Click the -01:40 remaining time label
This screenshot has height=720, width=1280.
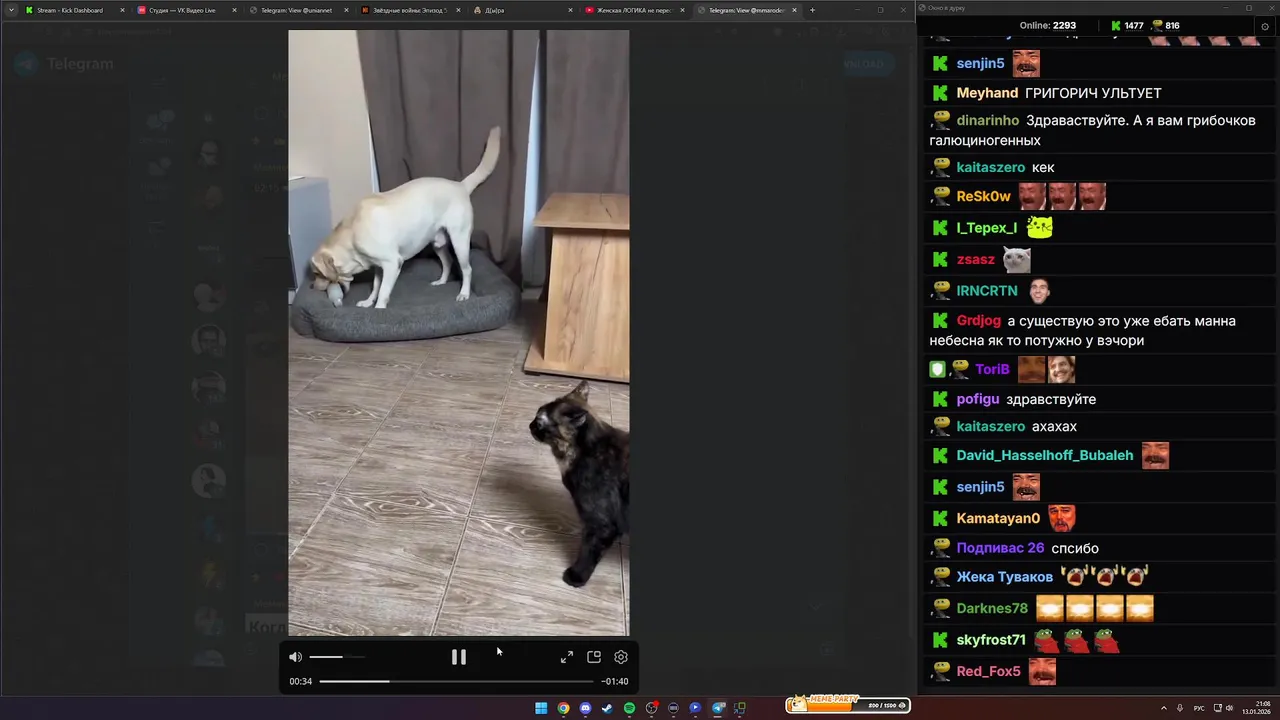(615, 681)
